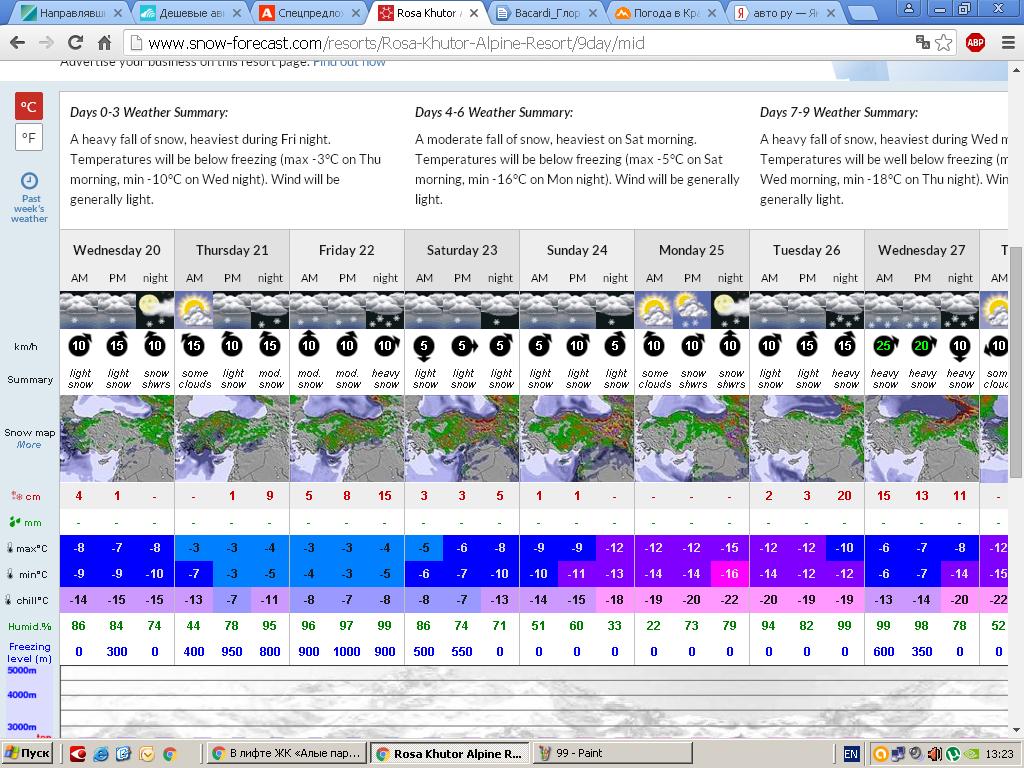Viewport: 1024px width, 768px height.
Task: Click the 13:23 system clock
Action: pyautogui.click(x=999, y=754)
